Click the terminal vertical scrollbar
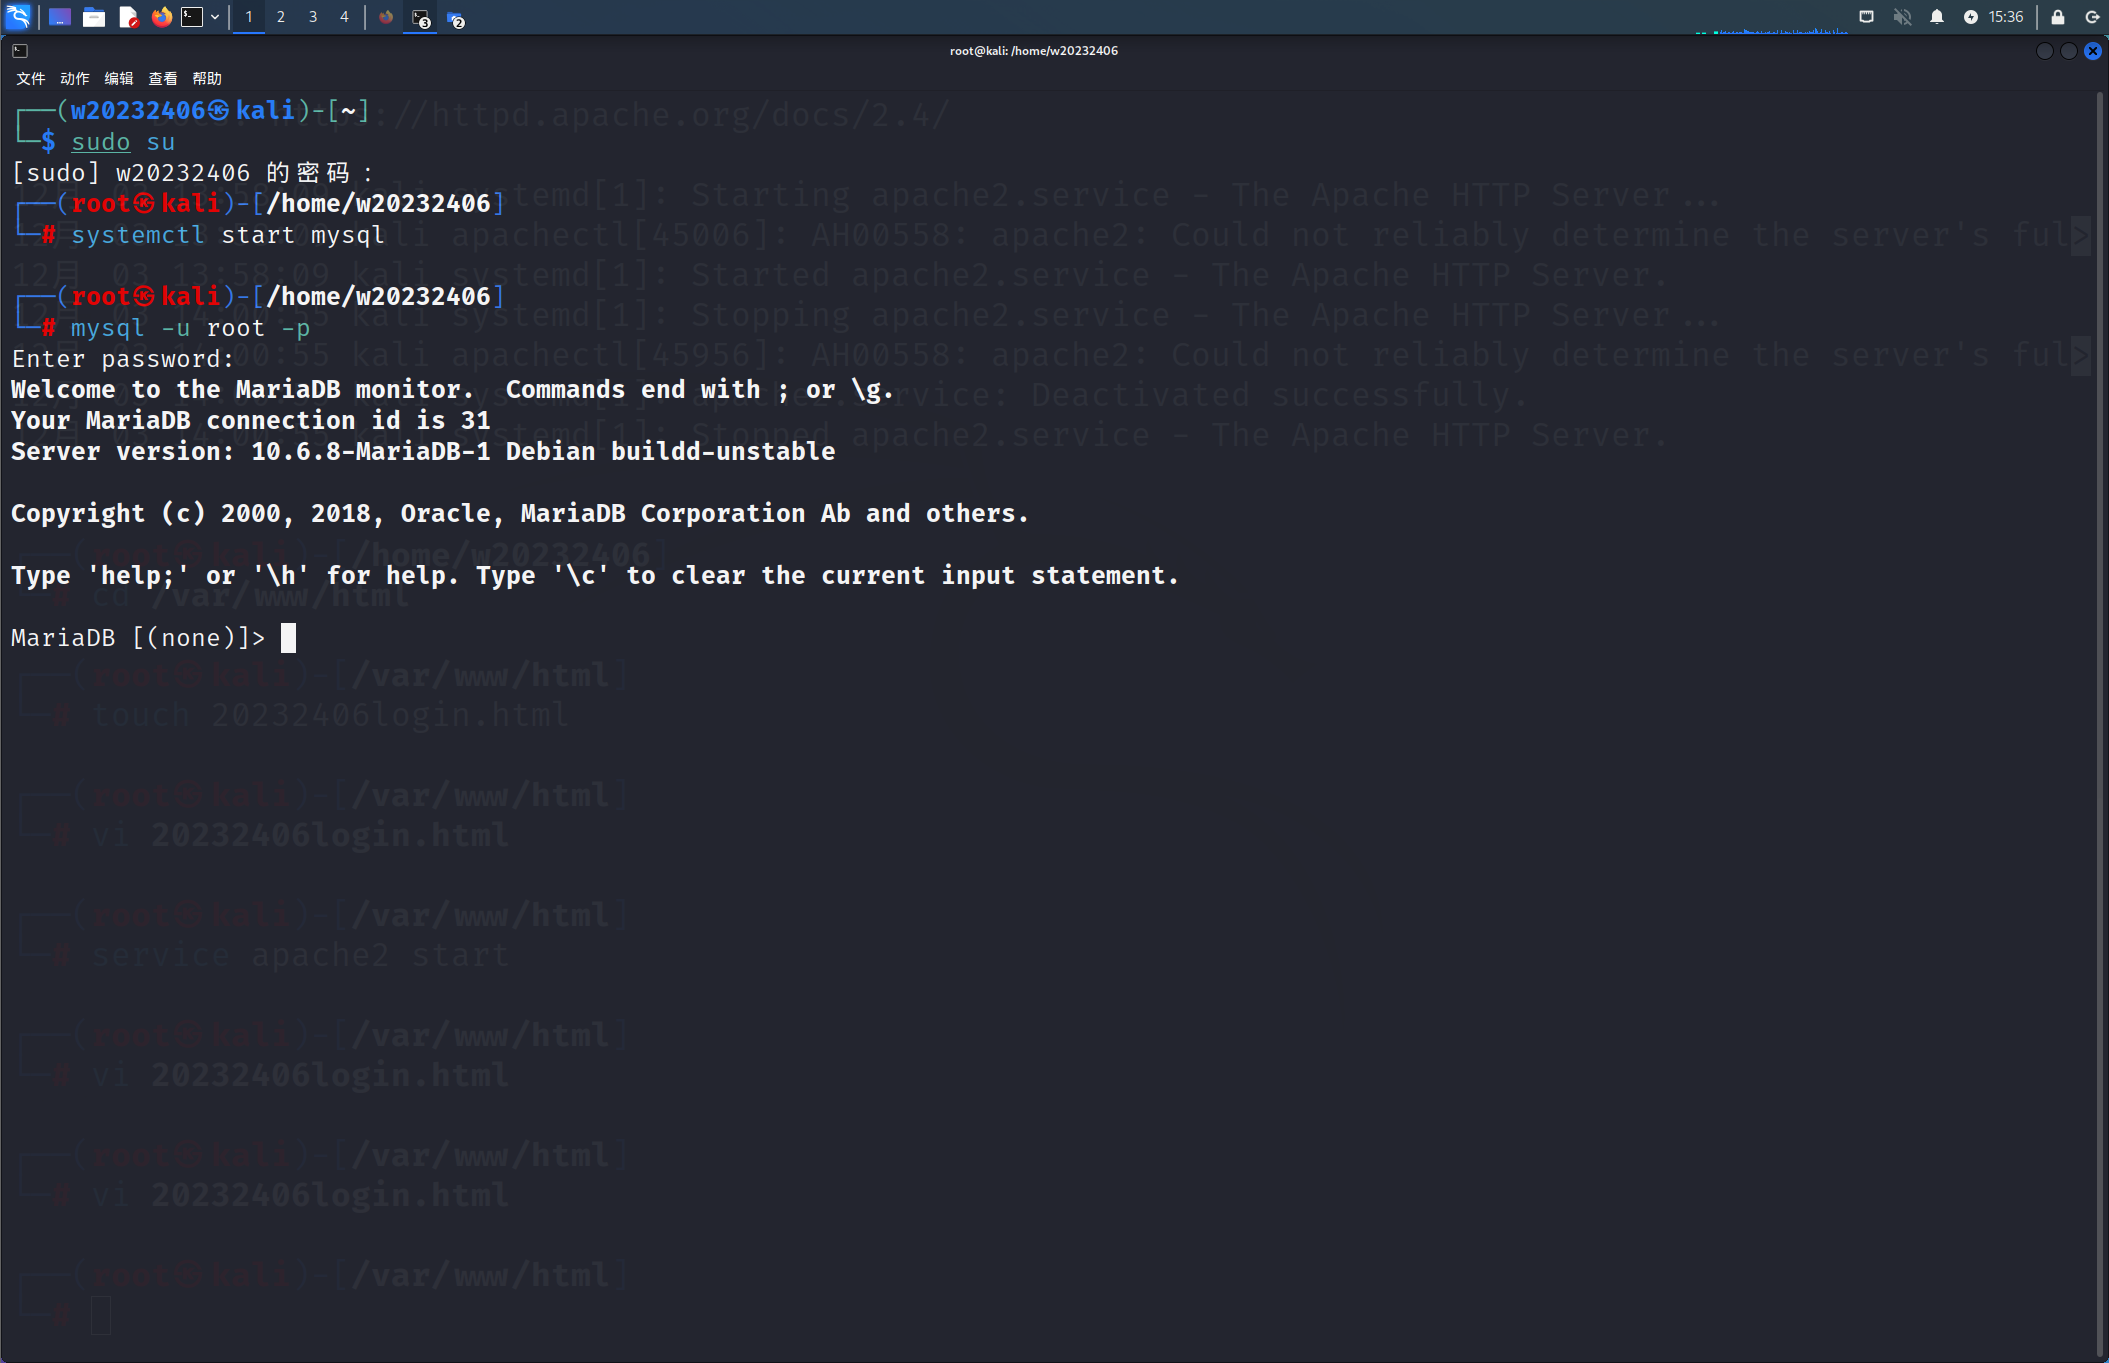2109x1363 pixels. [x=2100, y=700]
